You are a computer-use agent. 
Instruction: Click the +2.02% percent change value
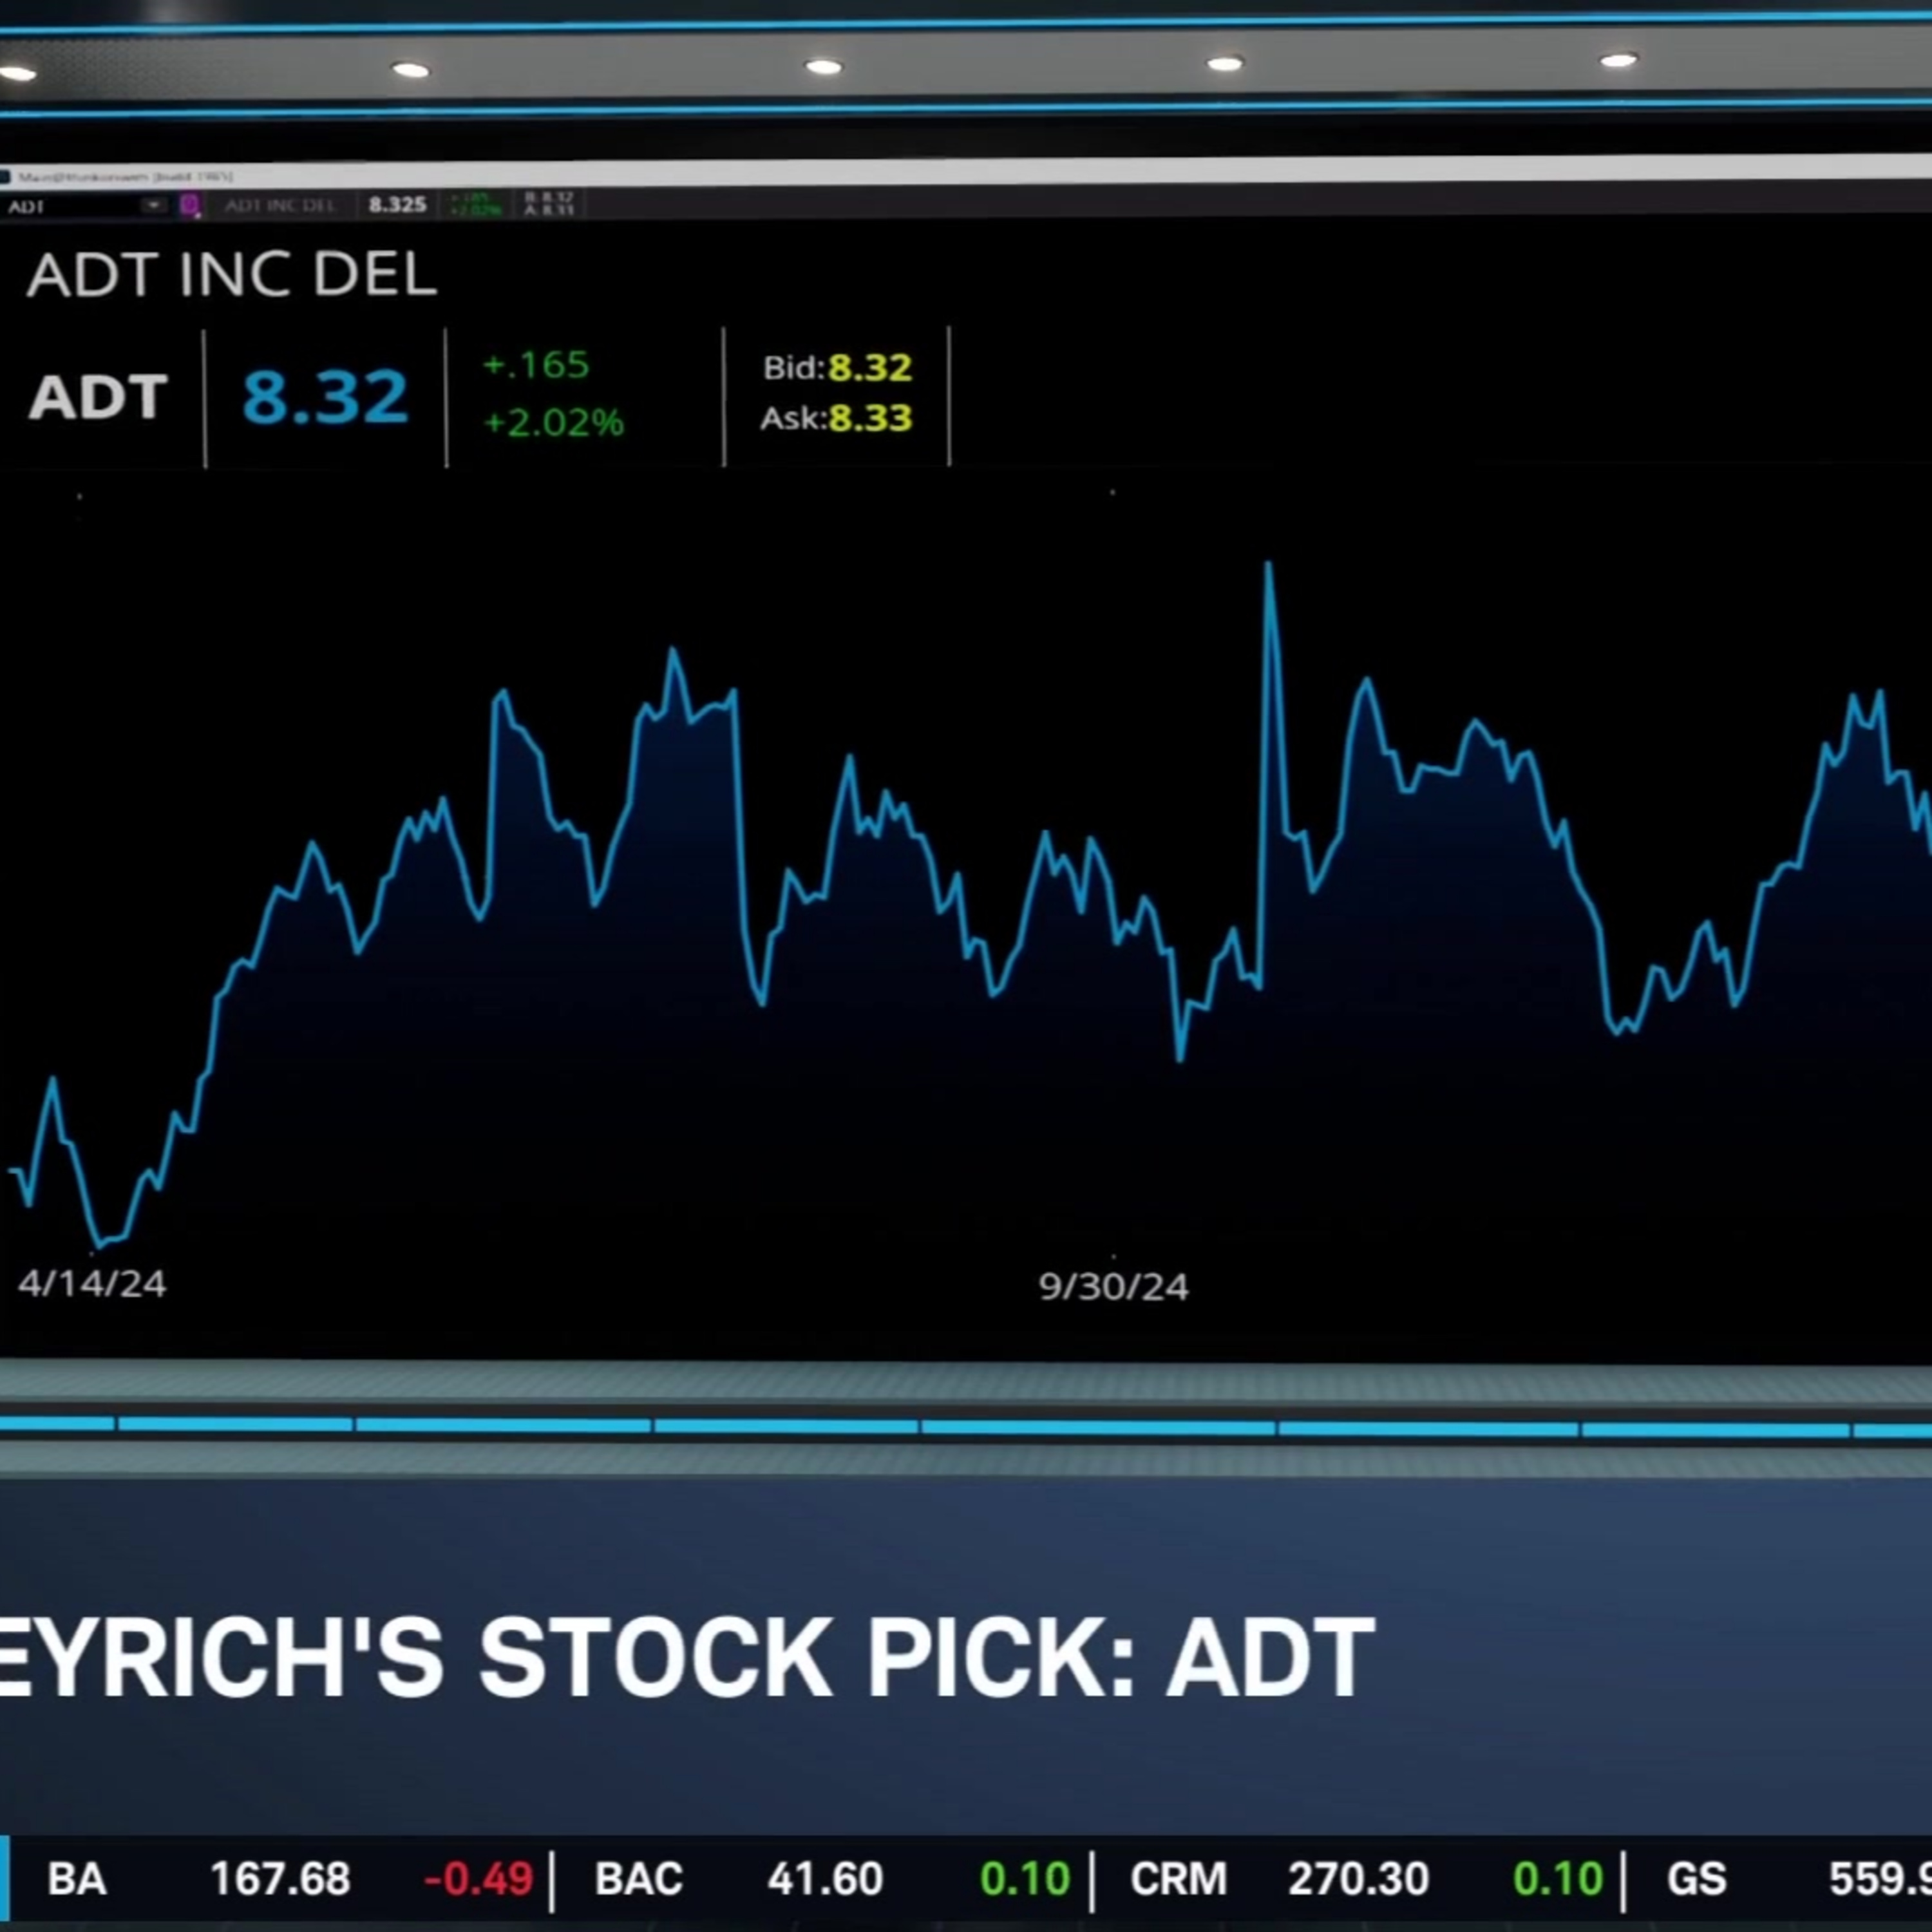(x=553, y=422)
